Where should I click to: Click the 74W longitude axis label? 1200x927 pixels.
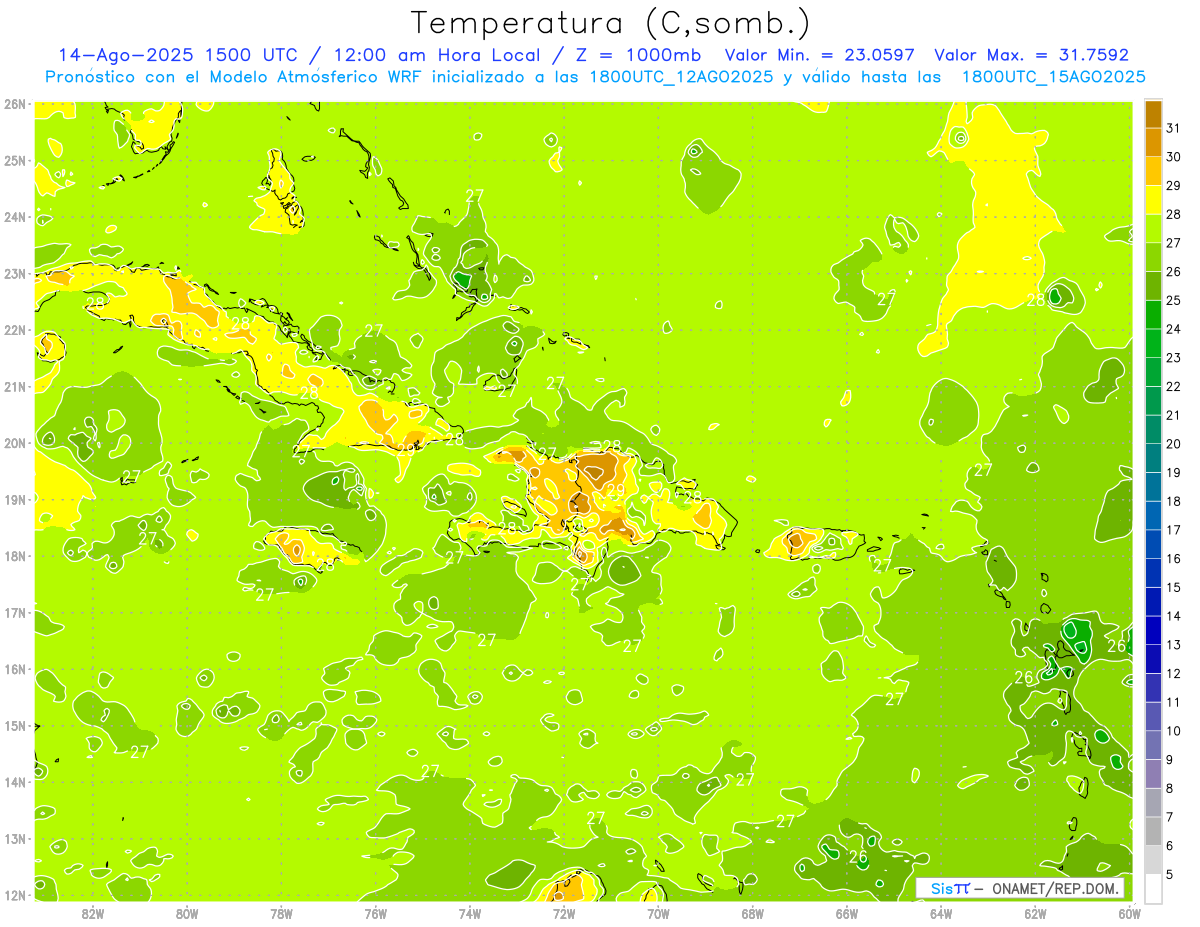coord(470,913)
